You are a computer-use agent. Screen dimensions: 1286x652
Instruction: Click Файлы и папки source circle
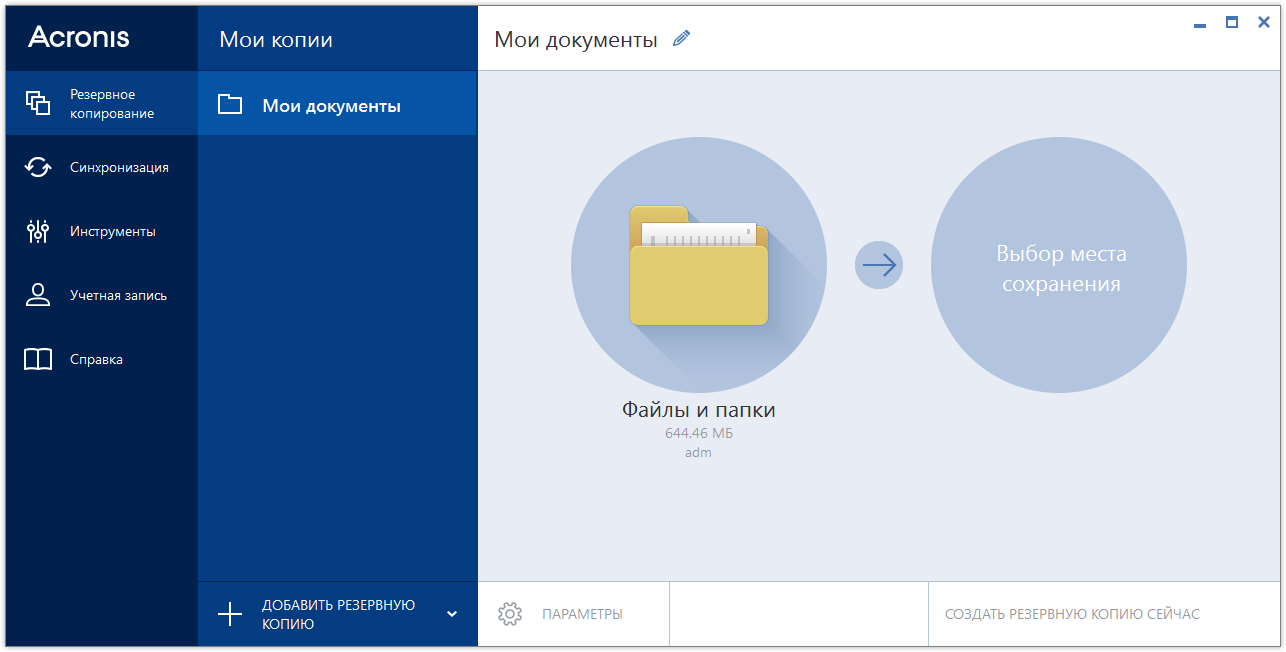[699, 265]
